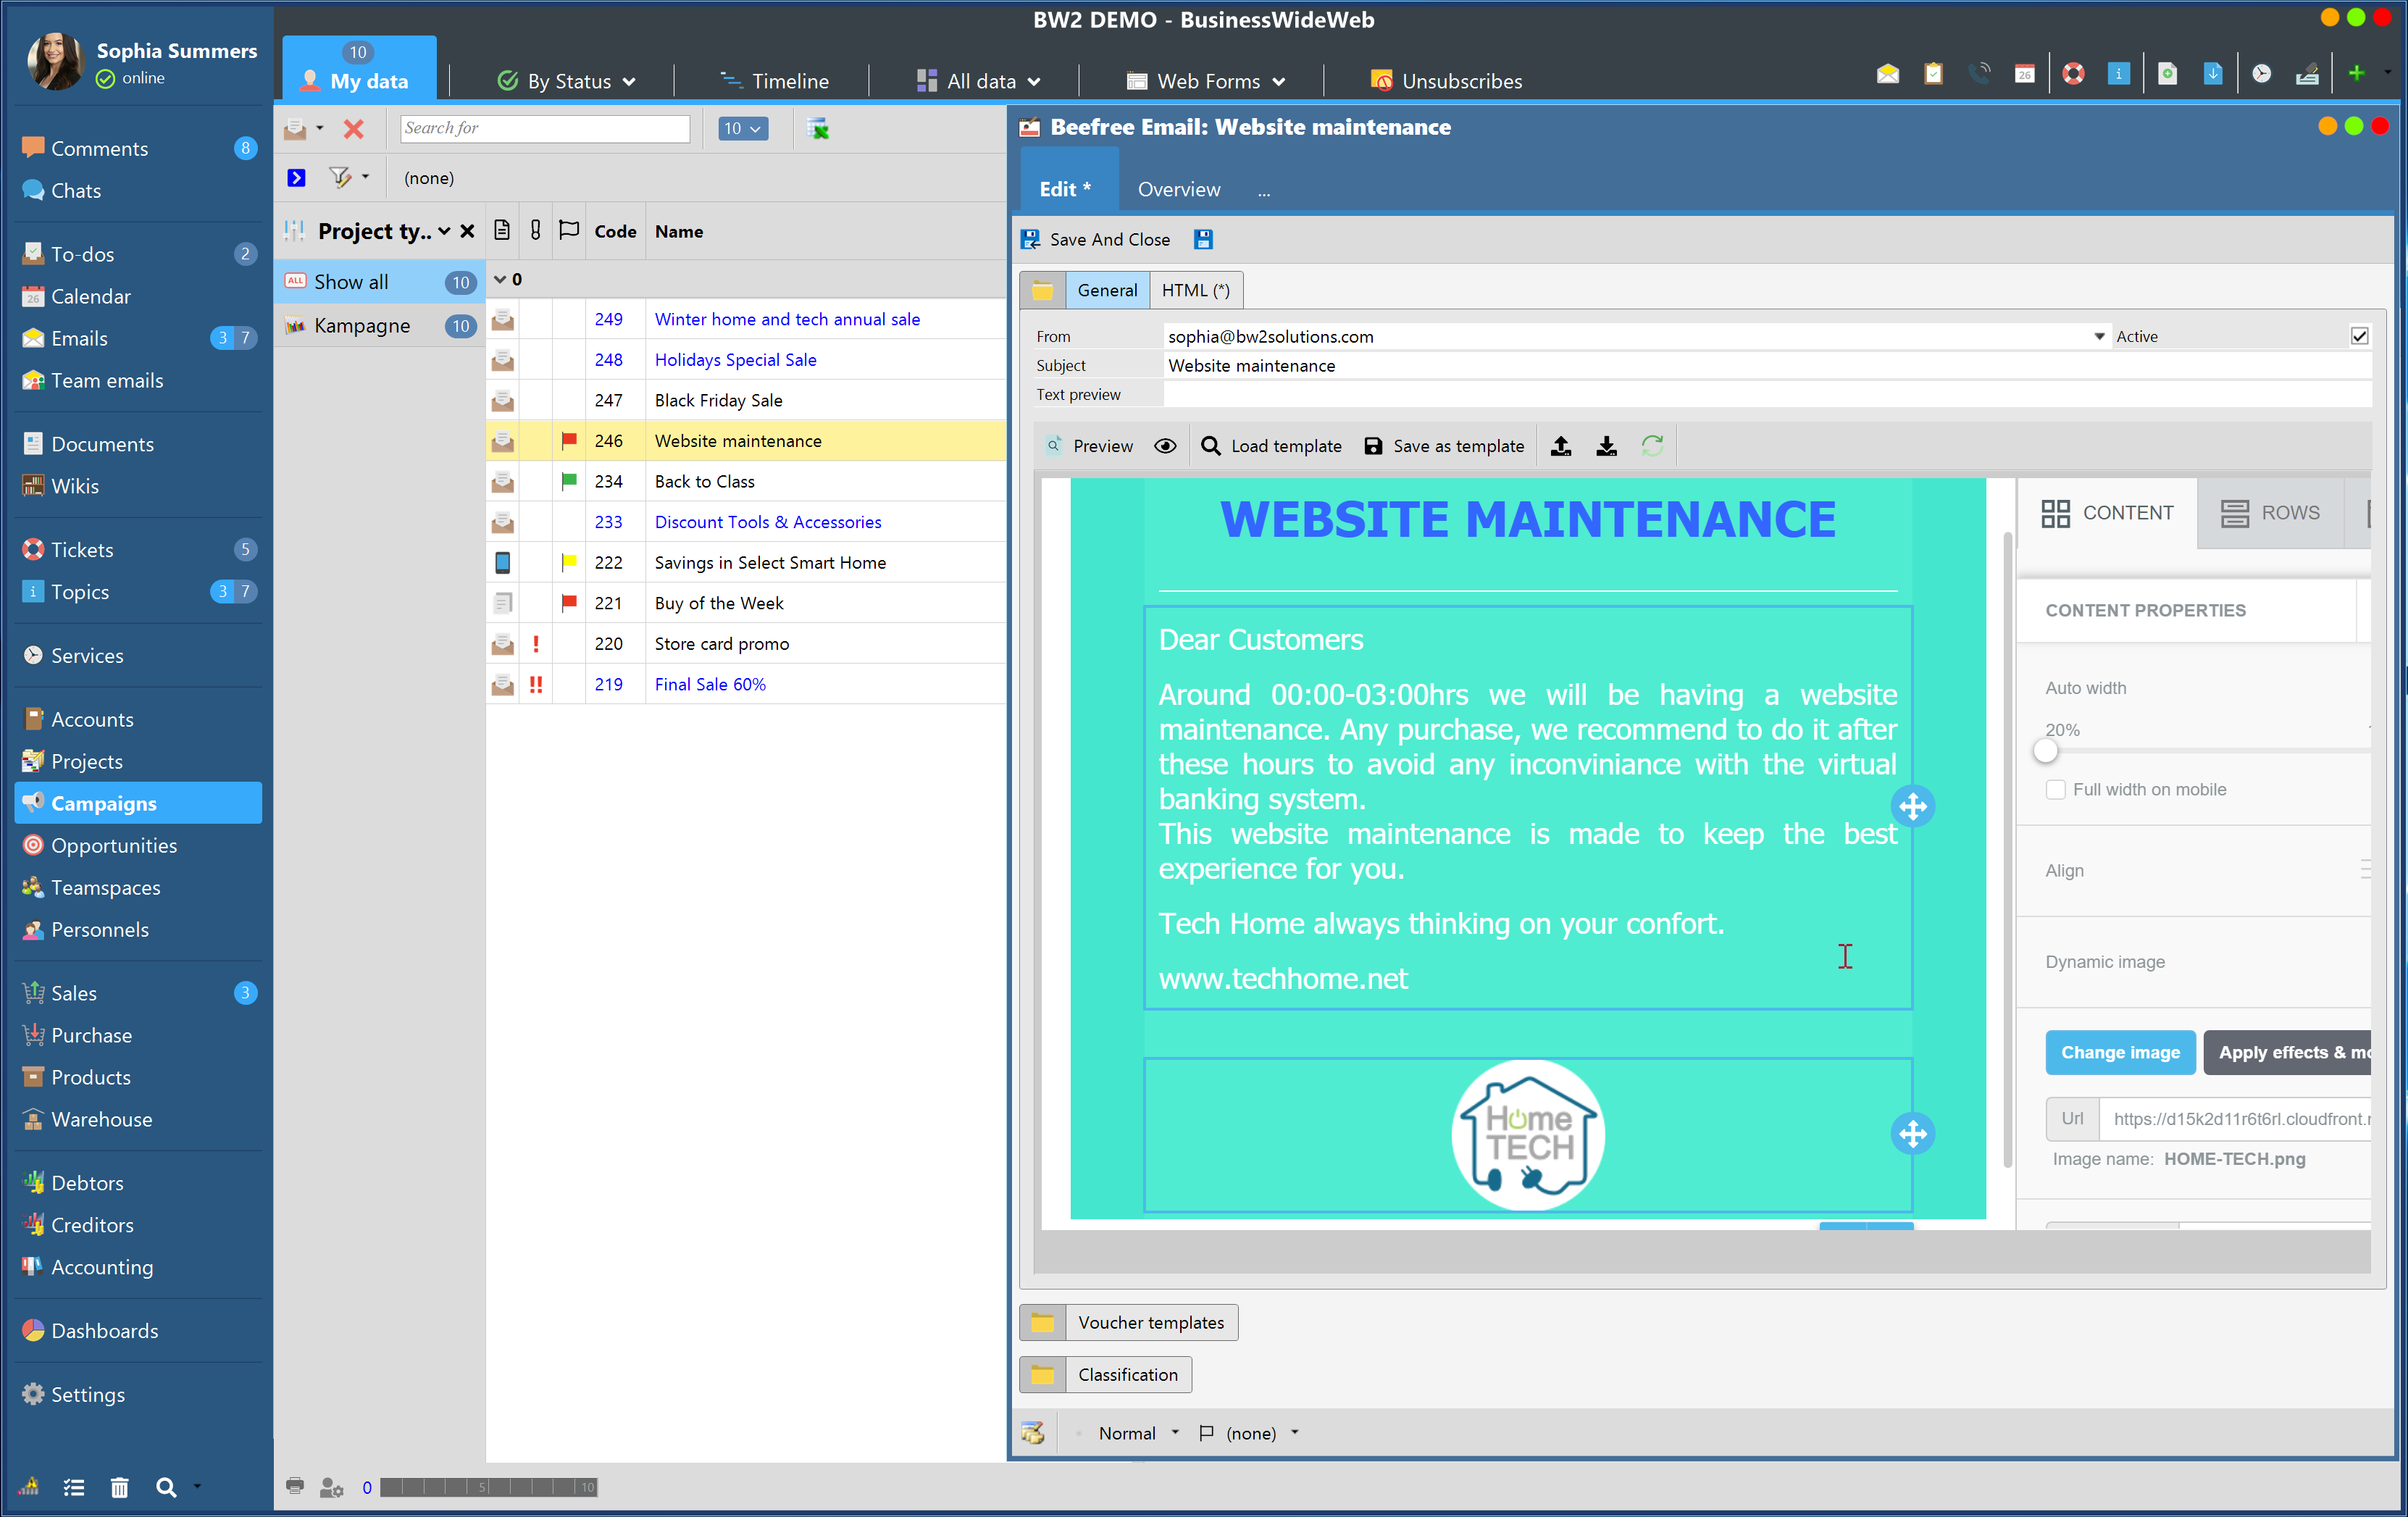Uncheck the Active checkbox
The width and height of the screenshot is (2408, 1517).
click(2360, 336)
